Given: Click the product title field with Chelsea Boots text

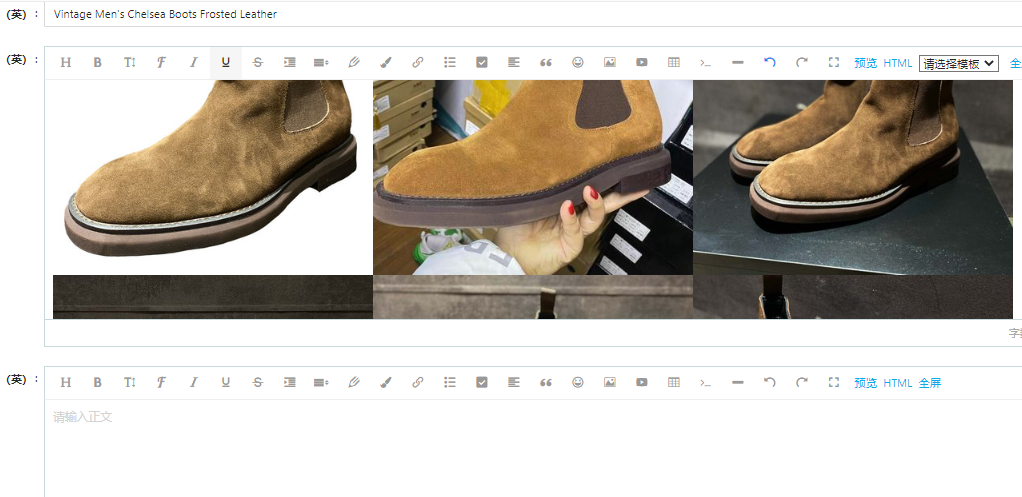Looking at the screenshot, I should tap(500, 14).
